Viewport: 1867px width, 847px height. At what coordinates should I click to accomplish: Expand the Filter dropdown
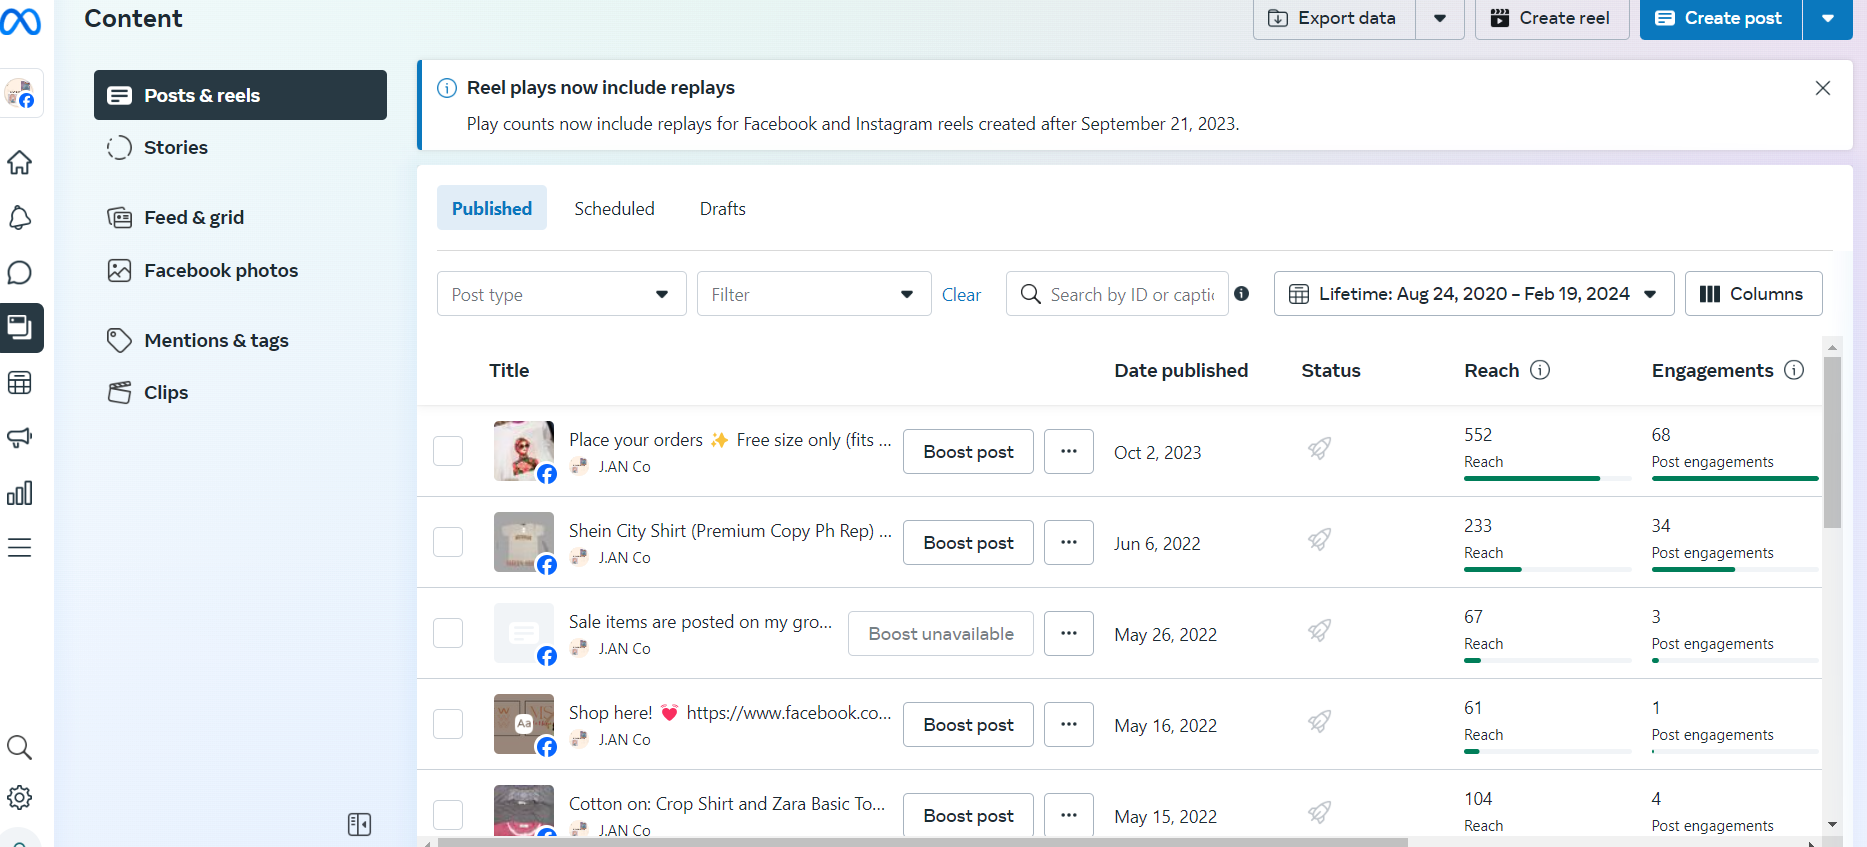point(814,294)
